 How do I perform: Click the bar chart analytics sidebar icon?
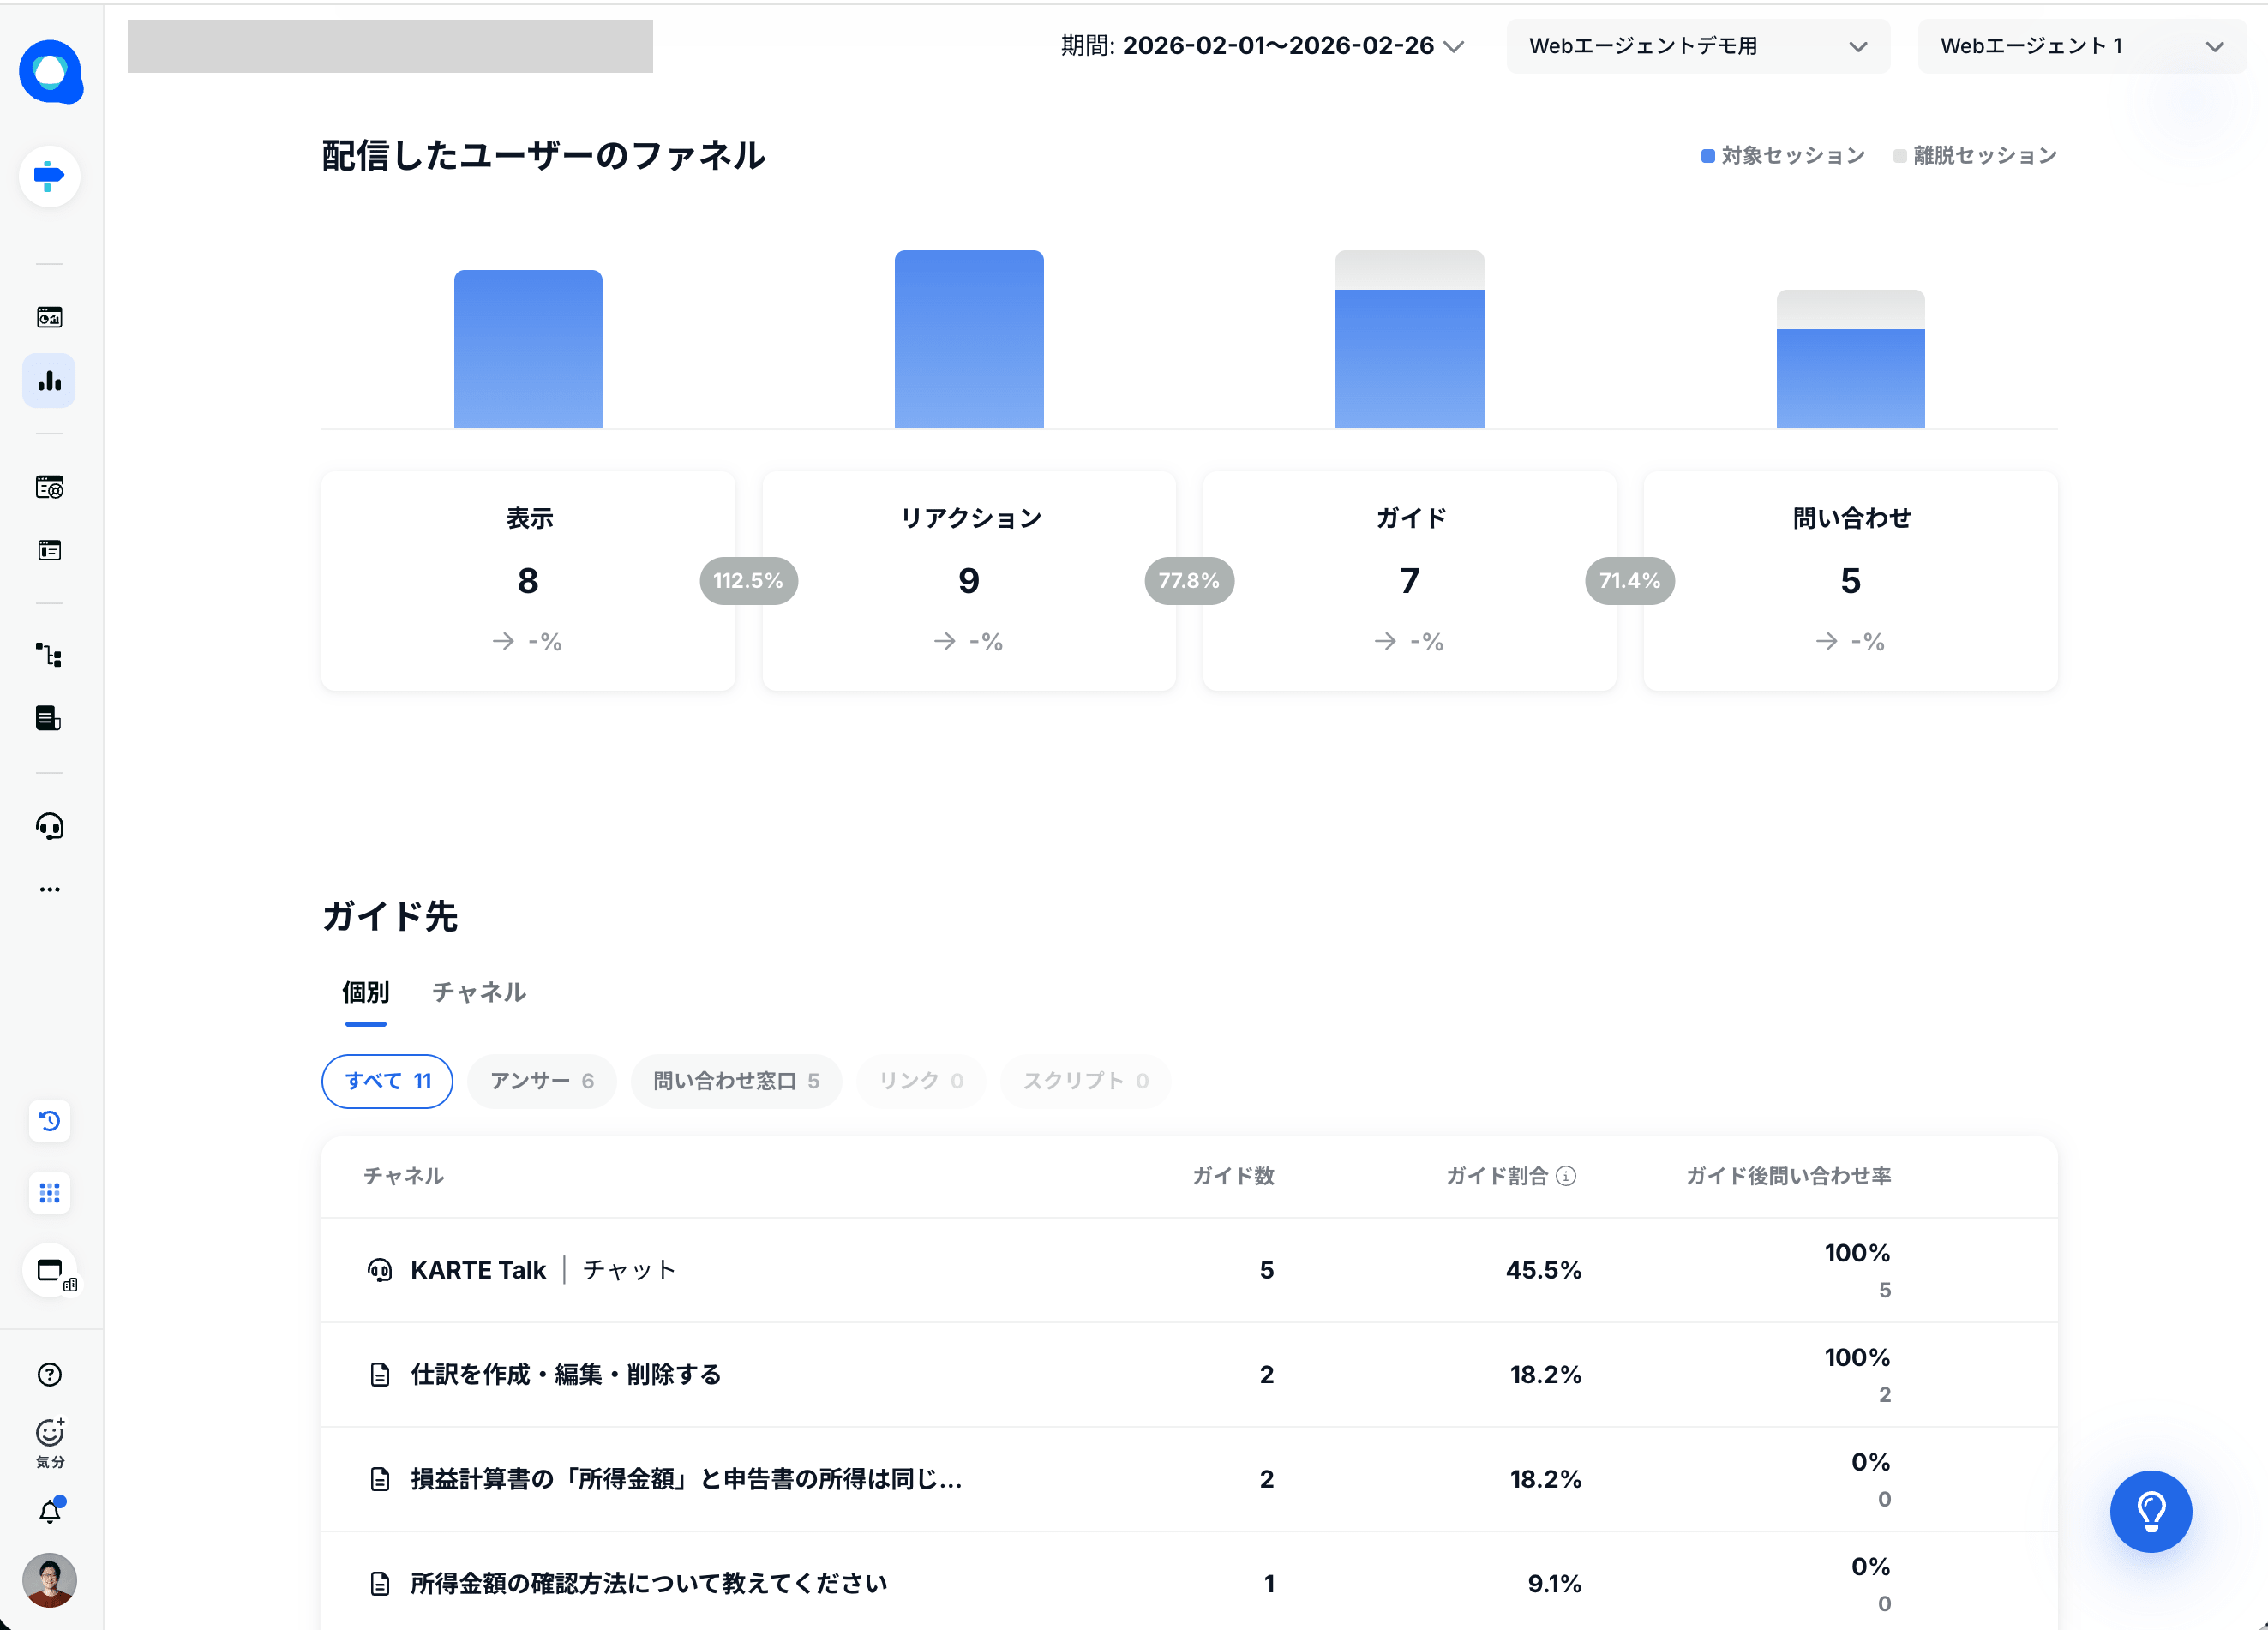[x=49, y=381]
